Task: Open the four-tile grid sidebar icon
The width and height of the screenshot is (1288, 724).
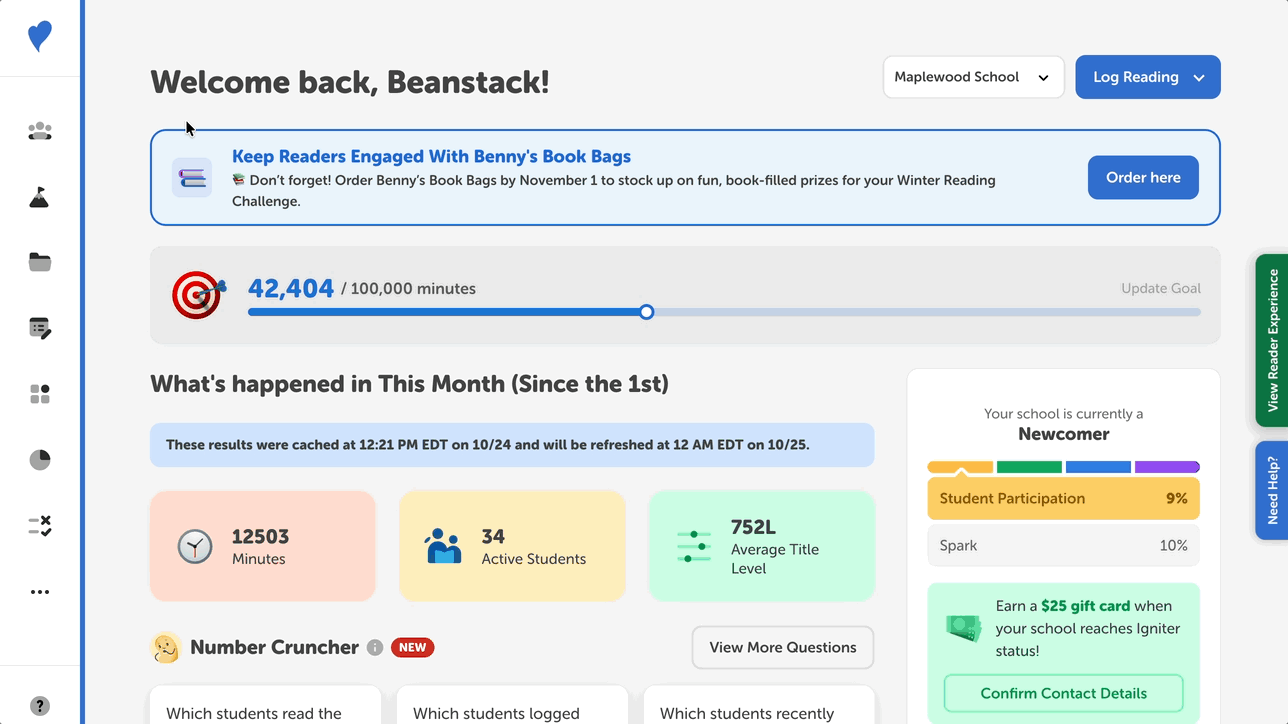Action: coord(40,394)
